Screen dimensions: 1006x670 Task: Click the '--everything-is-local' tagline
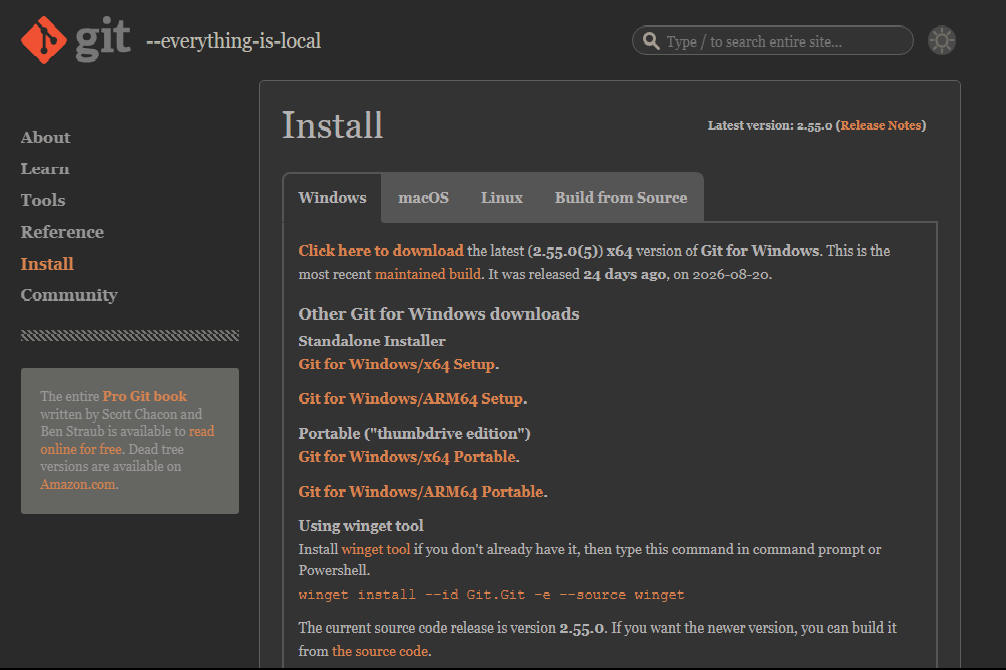[x=234, y=41]
